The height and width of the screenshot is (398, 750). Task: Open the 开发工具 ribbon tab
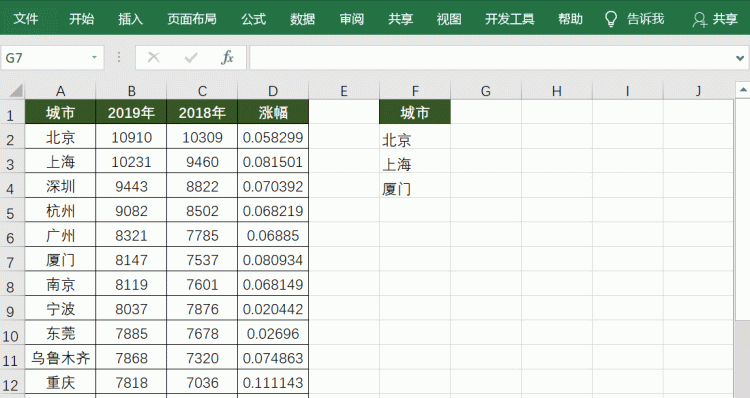[509, 19]
